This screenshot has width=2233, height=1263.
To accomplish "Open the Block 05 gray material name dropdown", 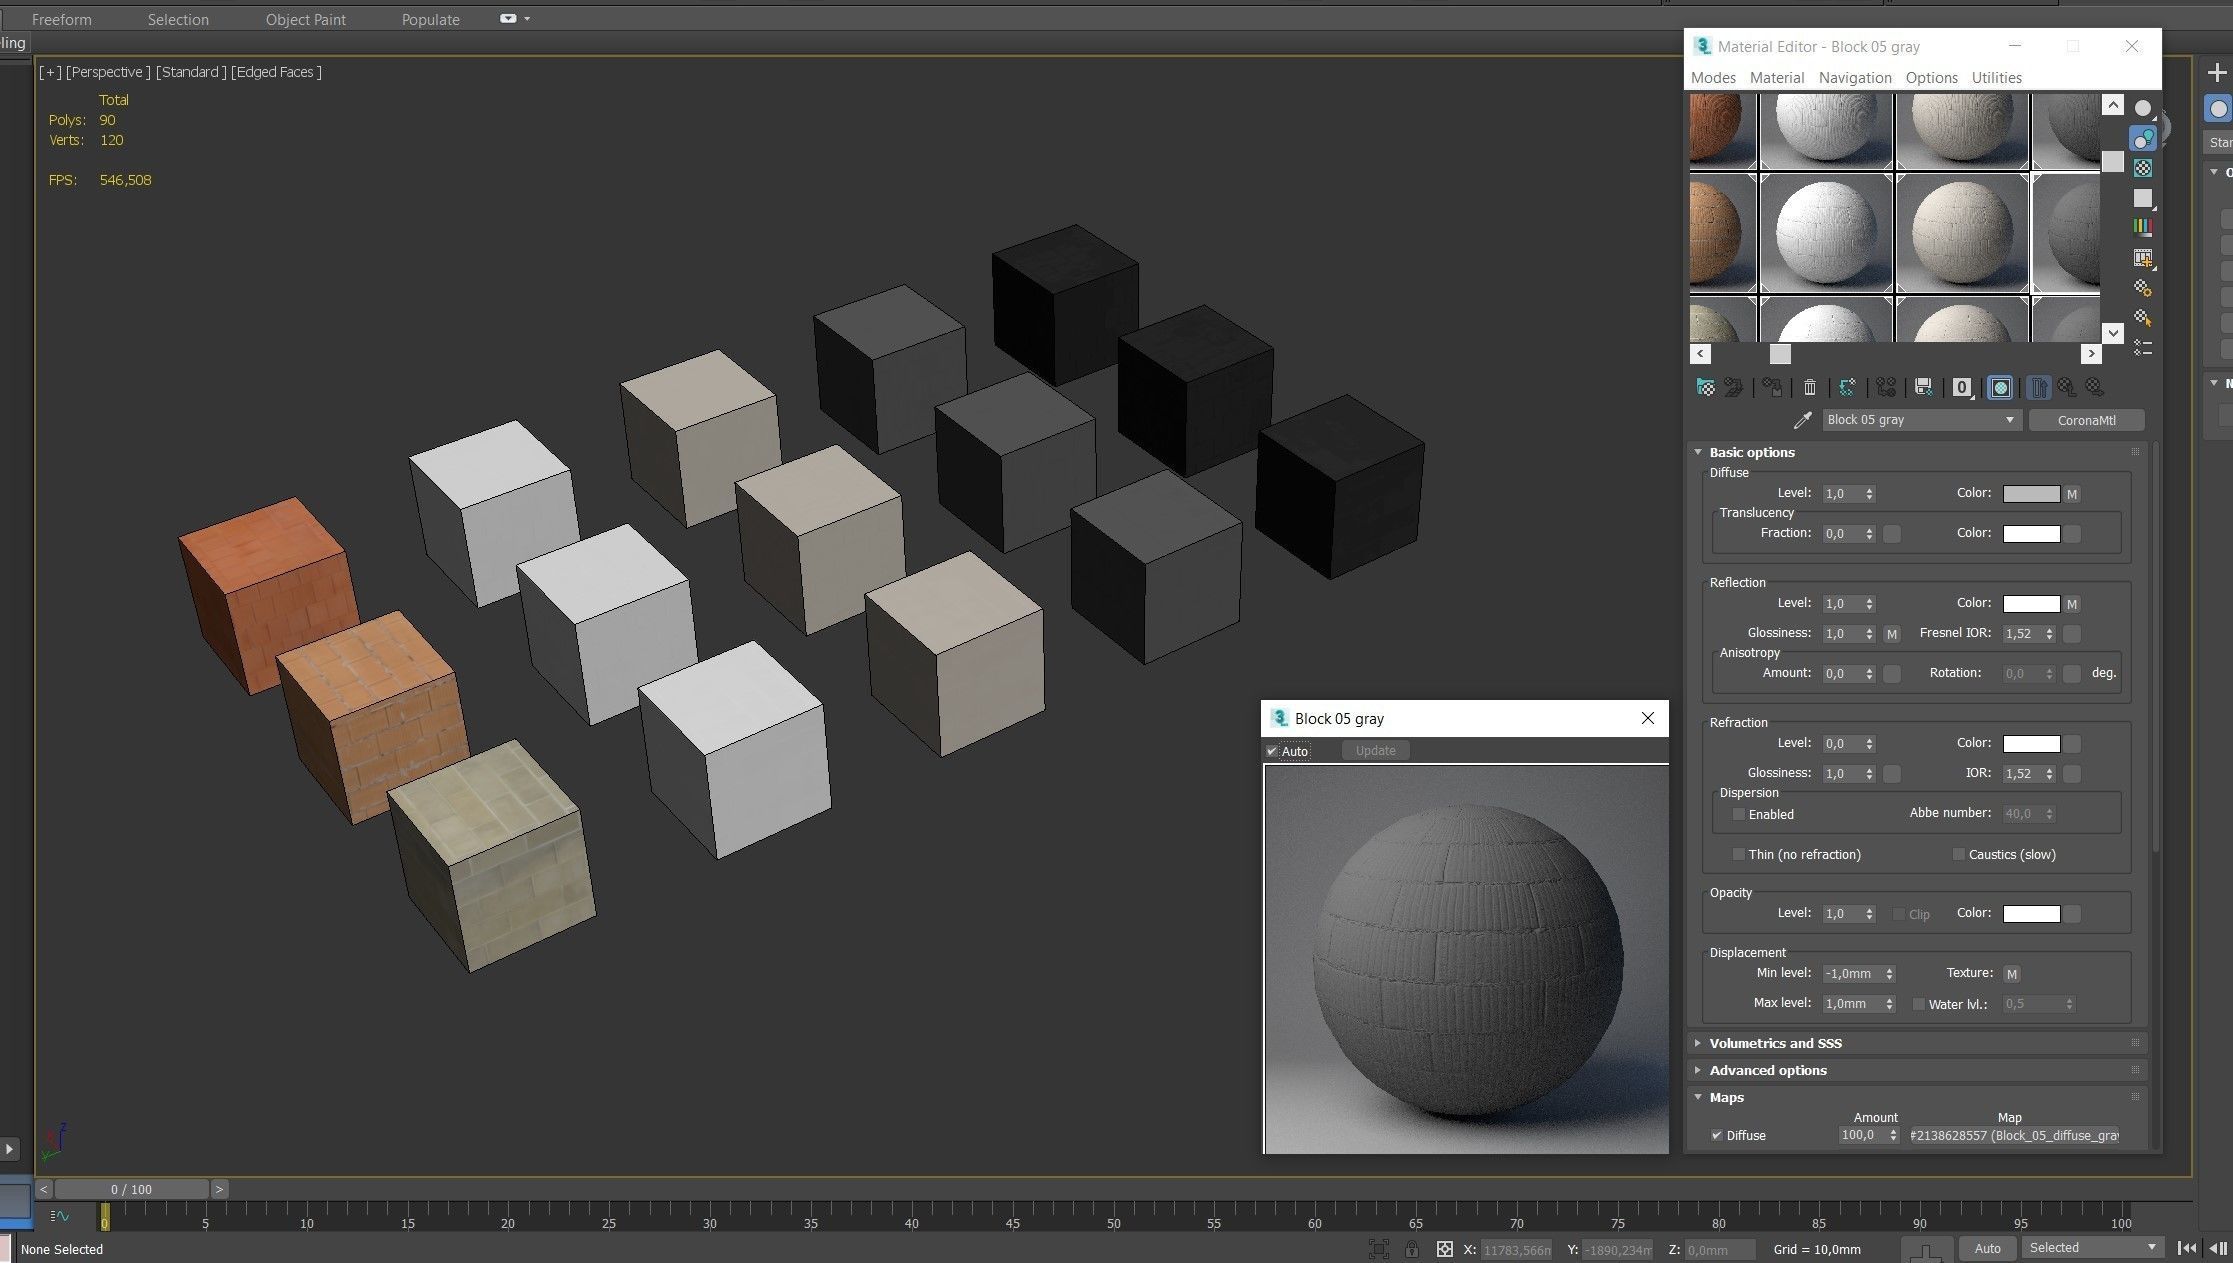I will tap(2009, 420).
